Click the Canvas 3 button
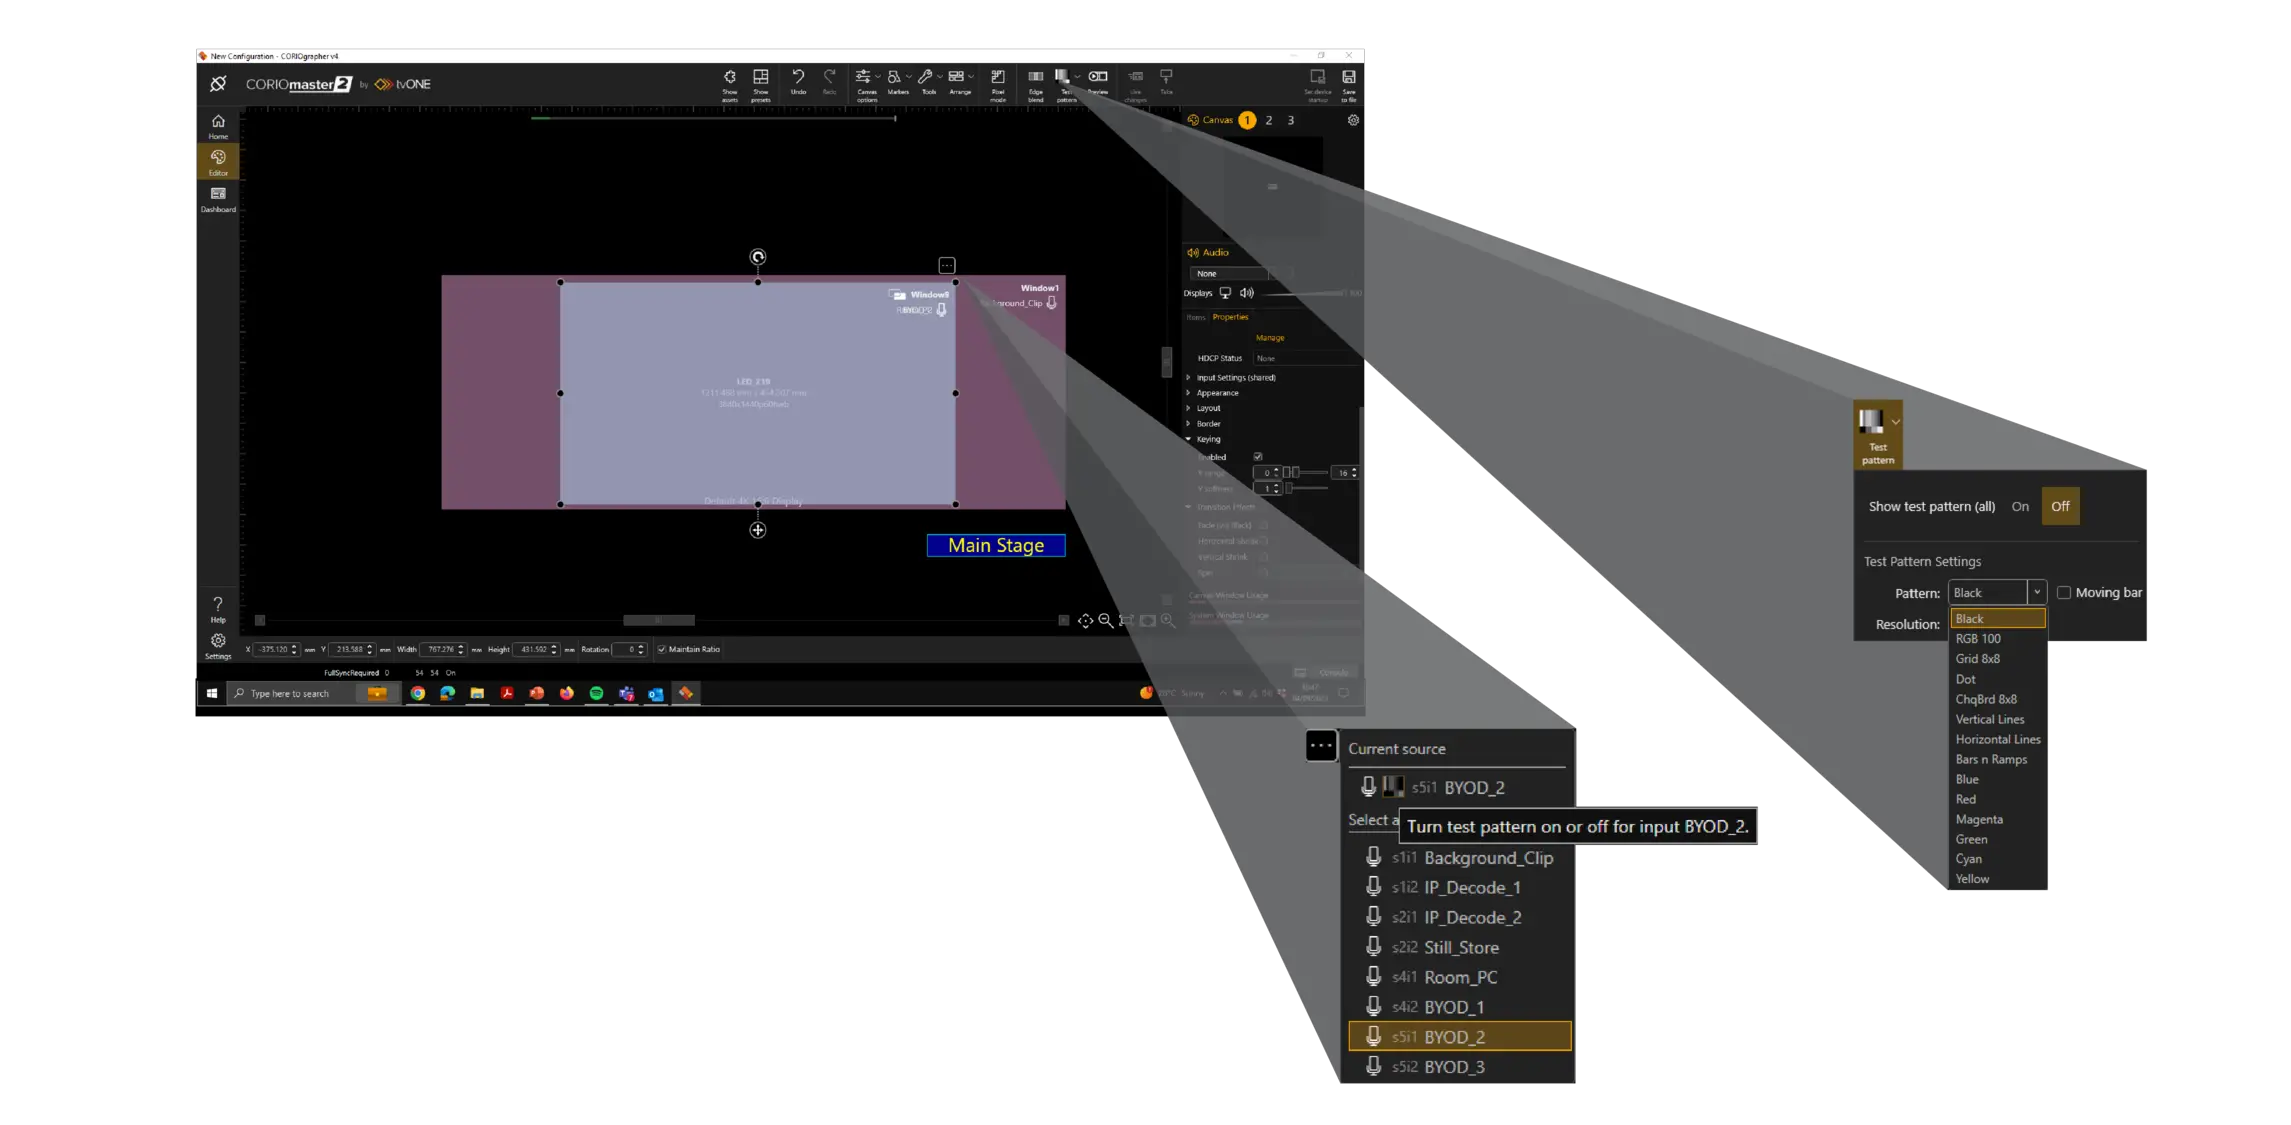 point(1291,120)
